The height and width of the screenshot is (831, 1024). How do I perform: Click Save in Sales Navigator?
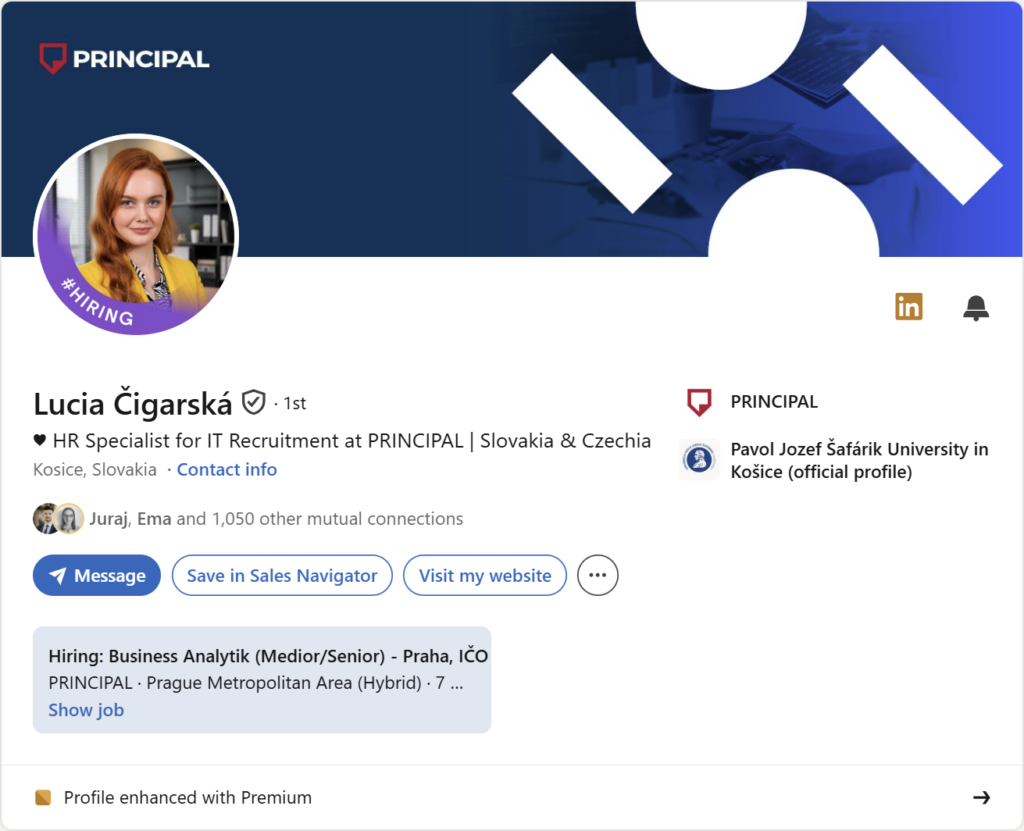click(282, 575)
